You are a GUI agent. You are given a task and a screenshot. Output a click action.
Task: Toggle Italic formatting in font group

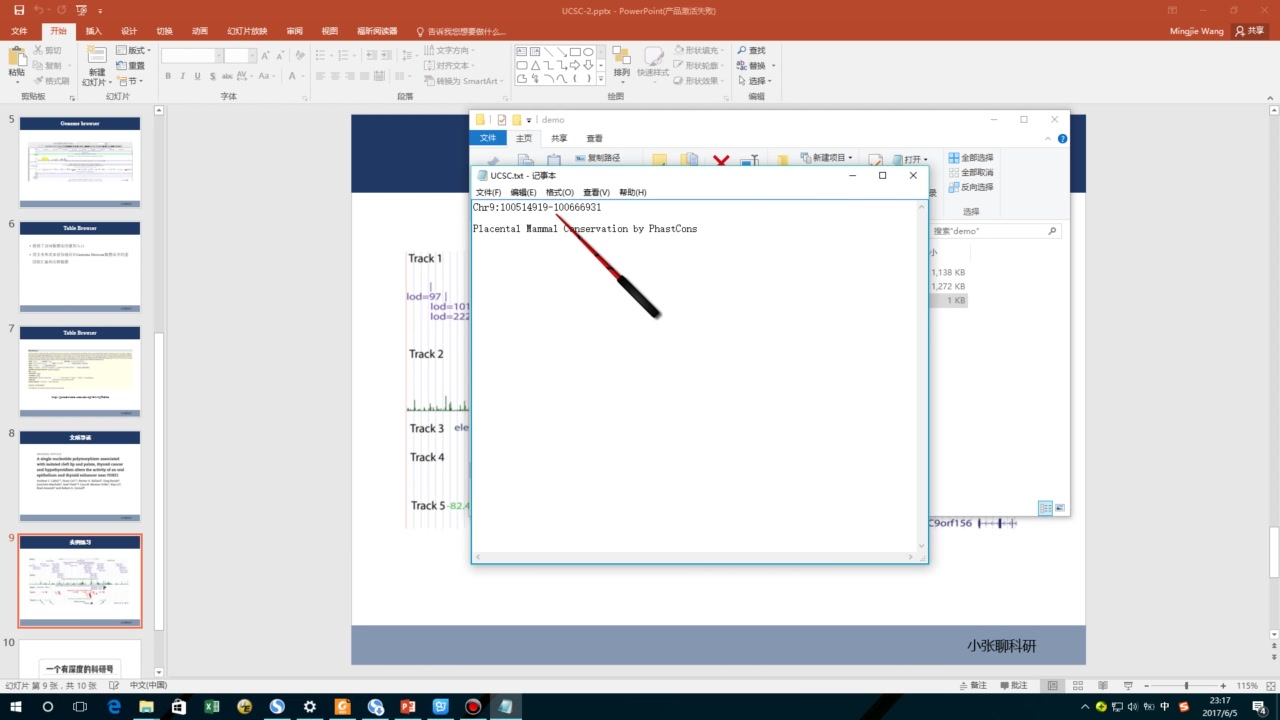(183, 76)
